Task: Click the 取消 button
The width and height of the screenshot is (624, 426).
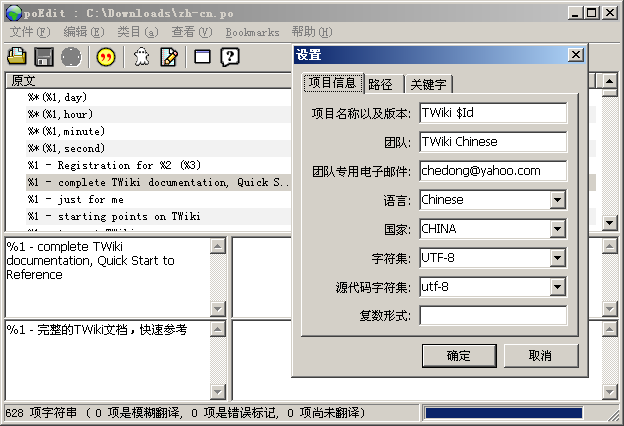Action: click(x=540, y=356)
